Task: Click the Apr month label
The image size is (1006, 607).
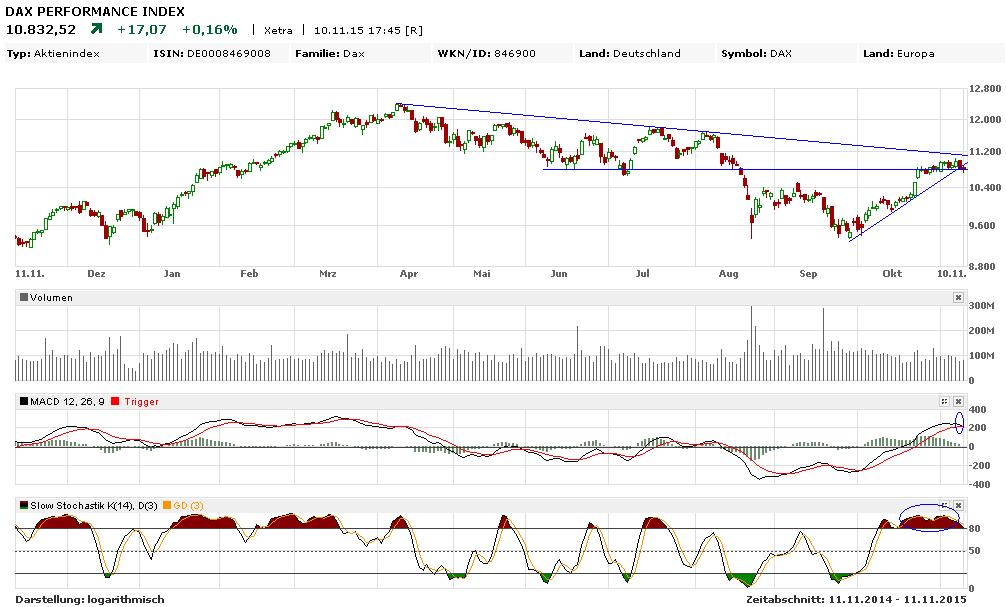Action: (x=409, y=273)
